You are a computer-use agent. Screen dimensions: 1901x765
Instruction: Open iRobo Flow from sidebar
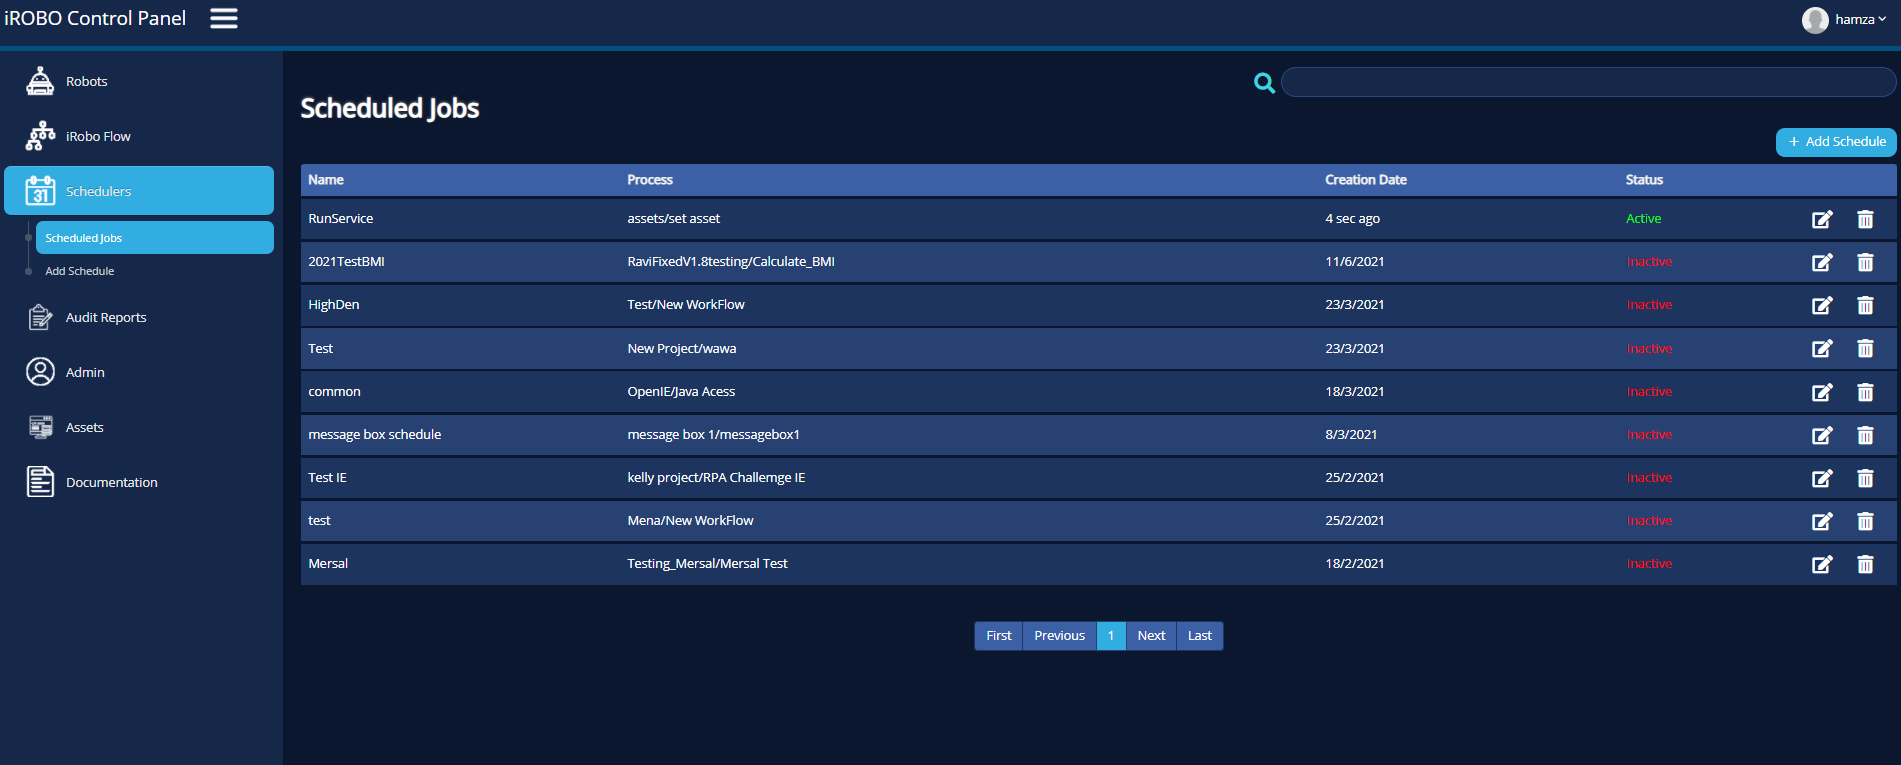click(98, 136)
